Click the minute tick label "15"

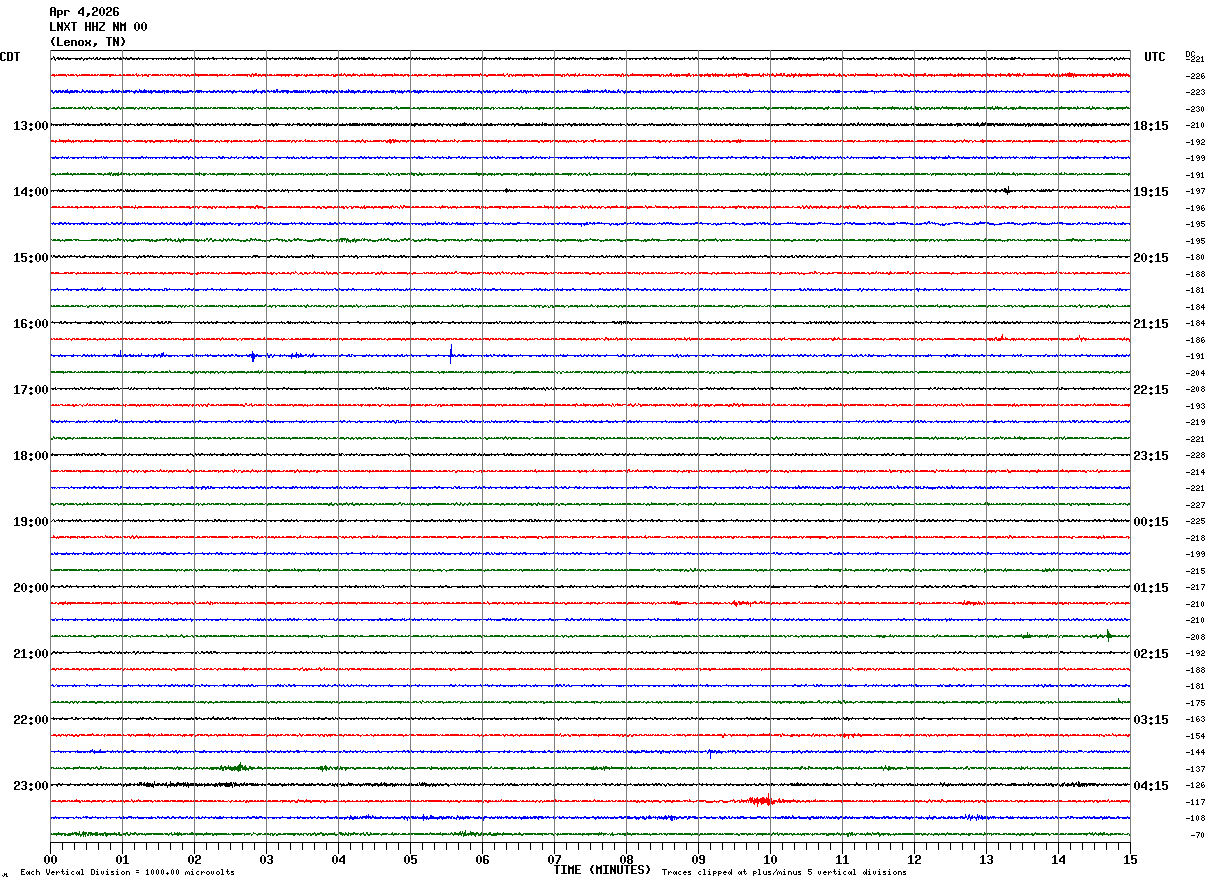1130,859
